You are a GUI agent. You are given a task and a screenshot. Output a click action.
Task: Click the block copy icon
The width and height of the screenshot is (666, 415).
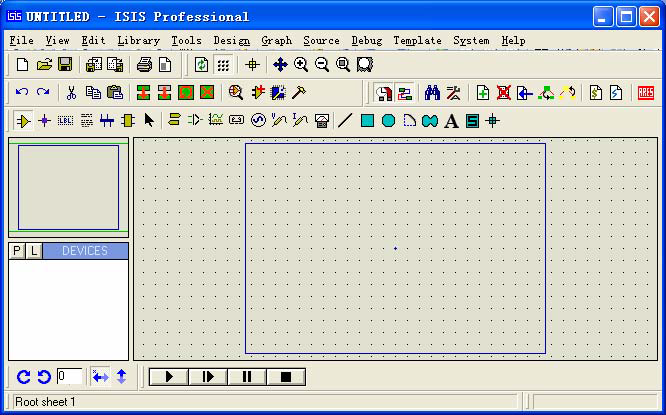[144, 93]
